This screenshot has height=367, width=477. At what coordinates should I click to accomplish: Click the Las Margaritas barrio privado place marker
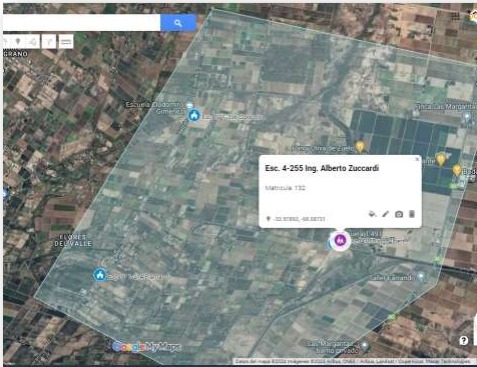click(x=365, y=346)
